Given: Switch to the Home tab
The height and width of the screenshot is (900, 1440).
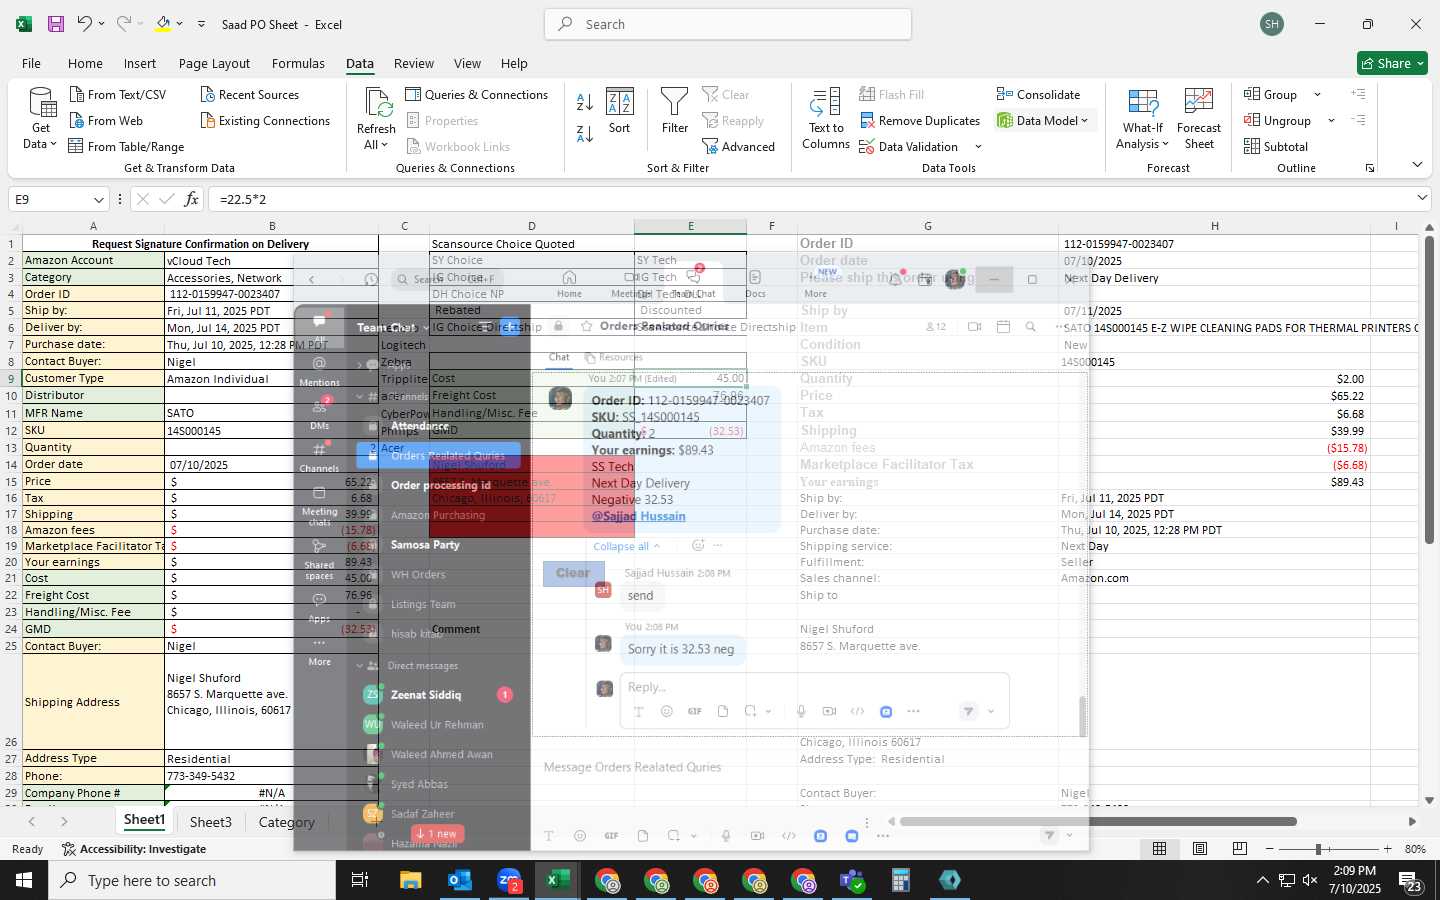Looking at the screenshot, I should 85,63.
